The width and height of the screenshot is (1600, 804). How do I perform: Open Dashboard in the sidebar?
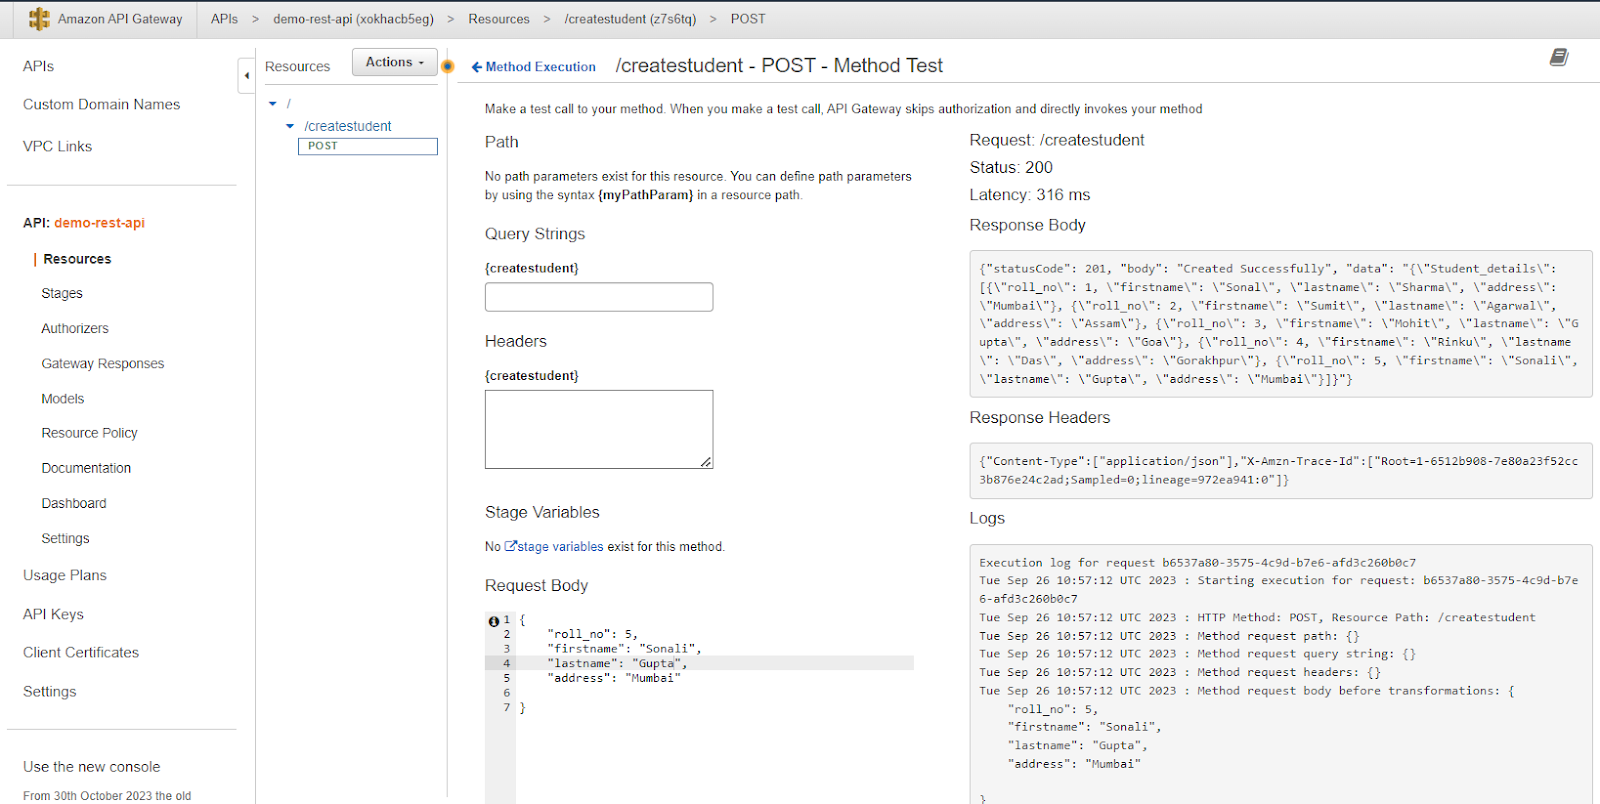pos(74,503)
